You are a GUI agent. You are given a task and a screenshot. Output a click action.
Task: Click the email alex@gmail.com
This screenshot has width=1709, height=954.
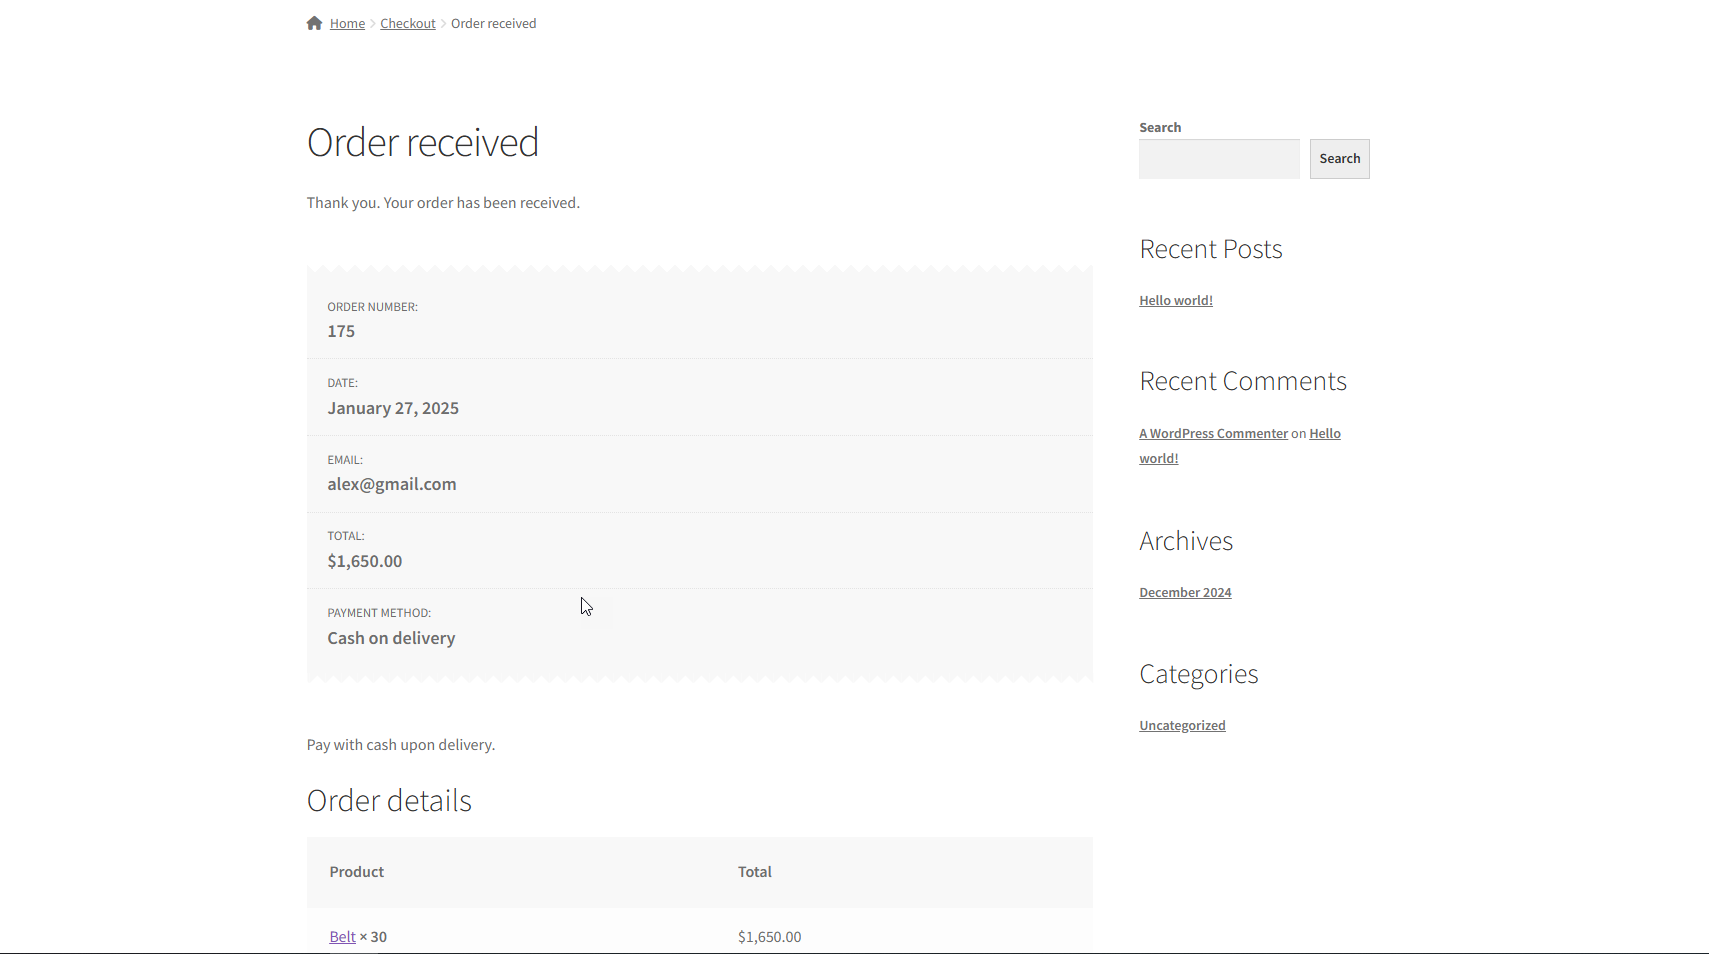click(x=392, y=484)
